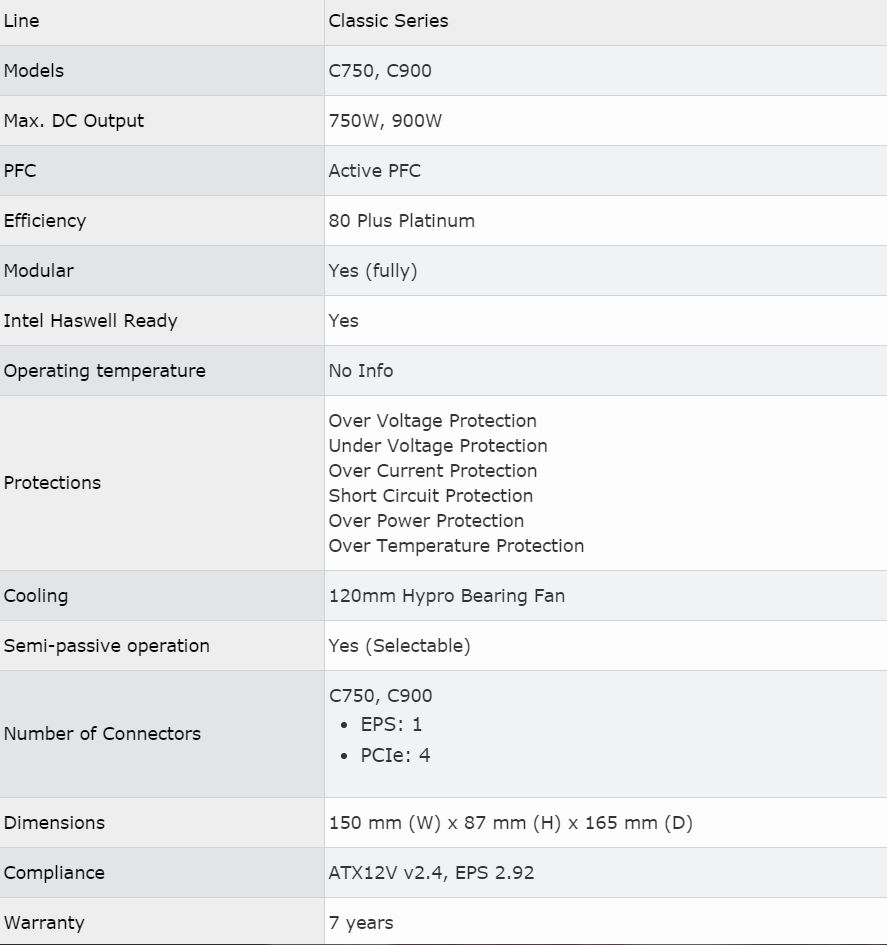Select the "C750, C900" text in Models row

click(380, 71)
